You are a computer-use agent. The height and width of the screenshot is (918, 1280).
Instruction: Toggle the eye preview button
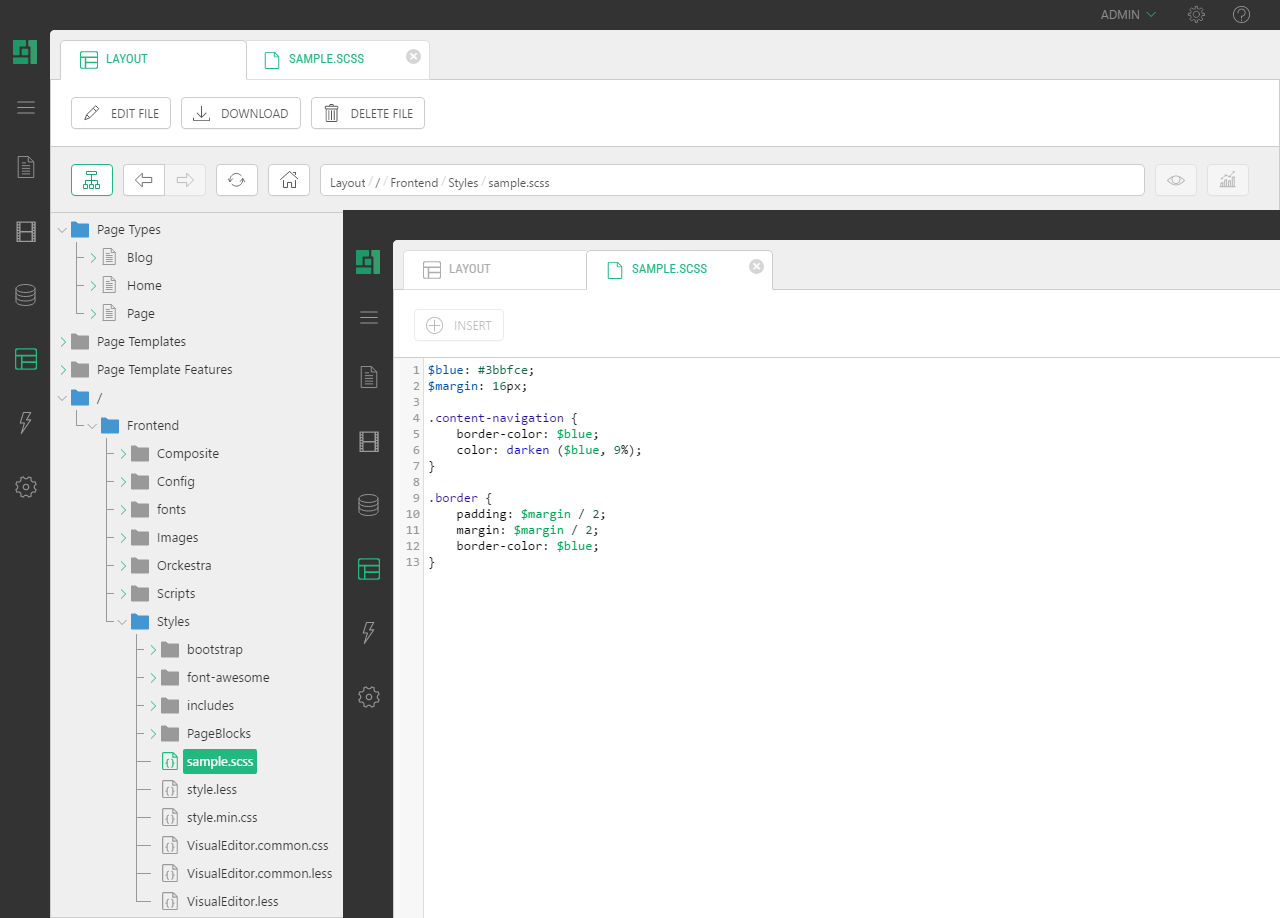(x=1176, y=180)
